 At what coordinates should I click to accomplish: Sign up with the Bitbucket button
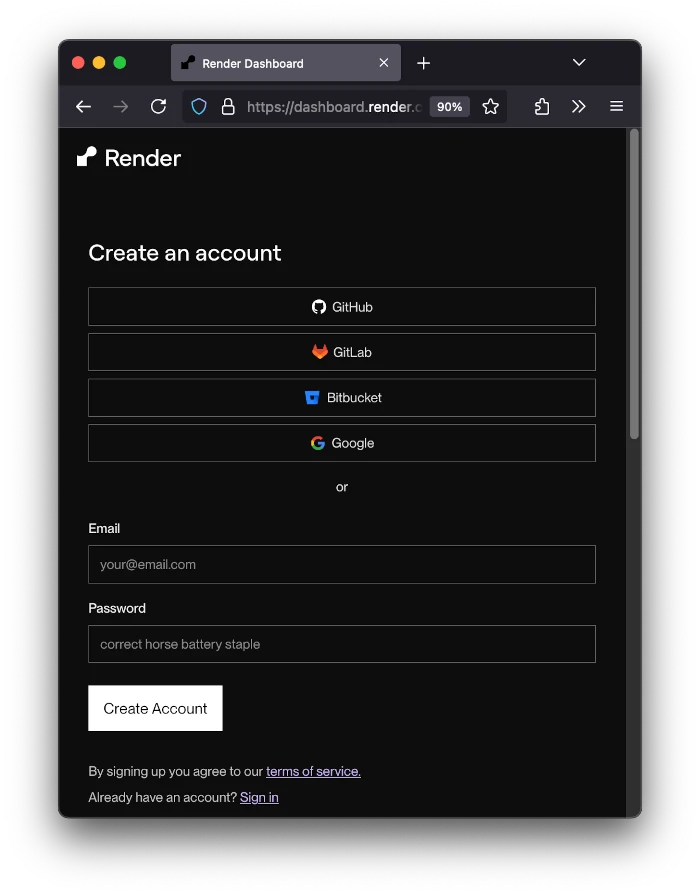(x=341, y=398)
